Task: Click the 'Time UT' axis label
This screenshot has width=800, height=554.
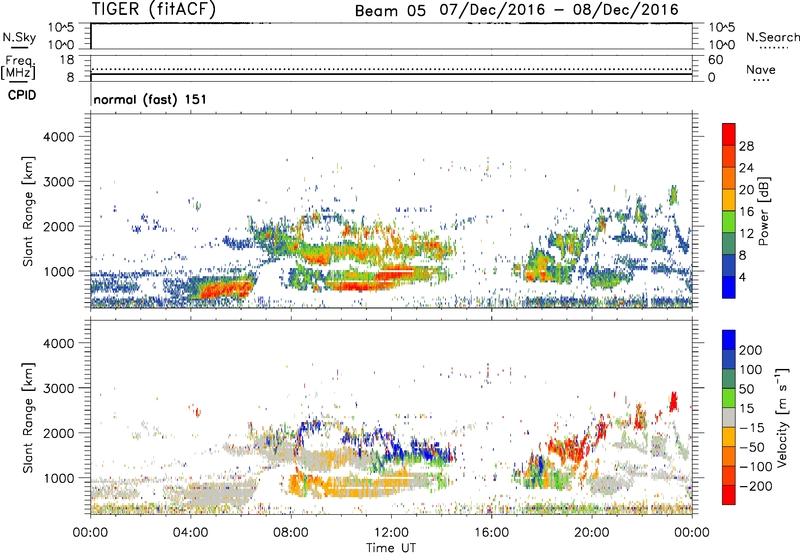Action: 391,548
